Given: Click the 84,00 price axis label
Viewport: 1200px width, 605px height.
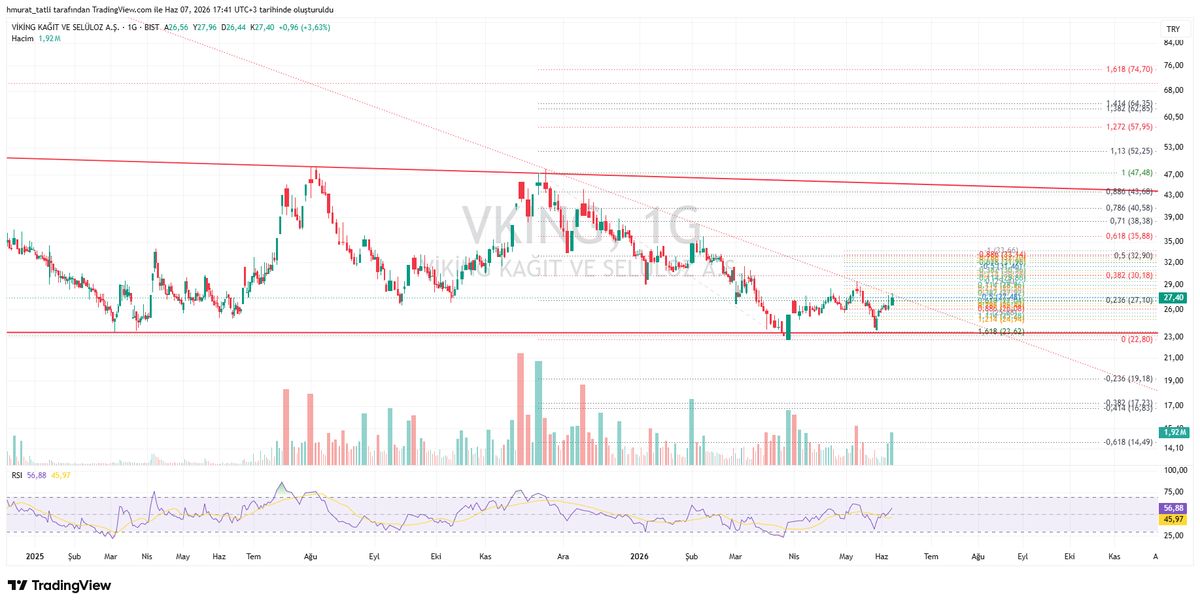Looking at the screenshot, I should pos(1173,42).
